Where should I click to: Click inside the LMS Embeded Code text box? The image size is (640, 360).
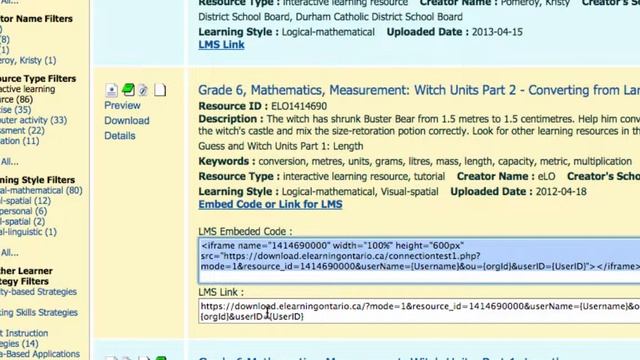tap(419, 261)
